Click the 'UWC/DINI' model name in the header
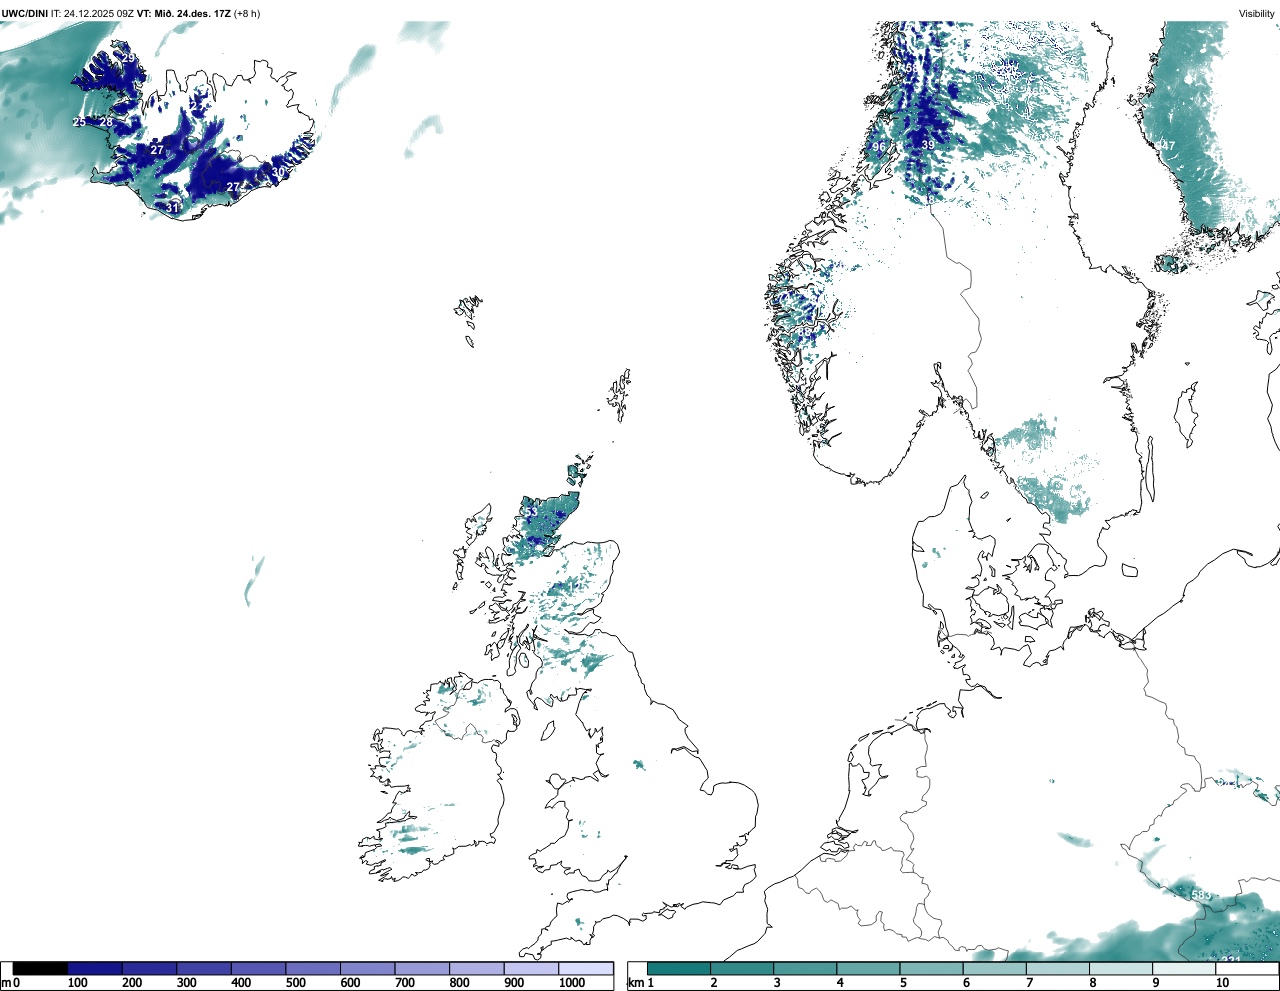This screenshot has height=991, width=1280. (x=25, y=14)
